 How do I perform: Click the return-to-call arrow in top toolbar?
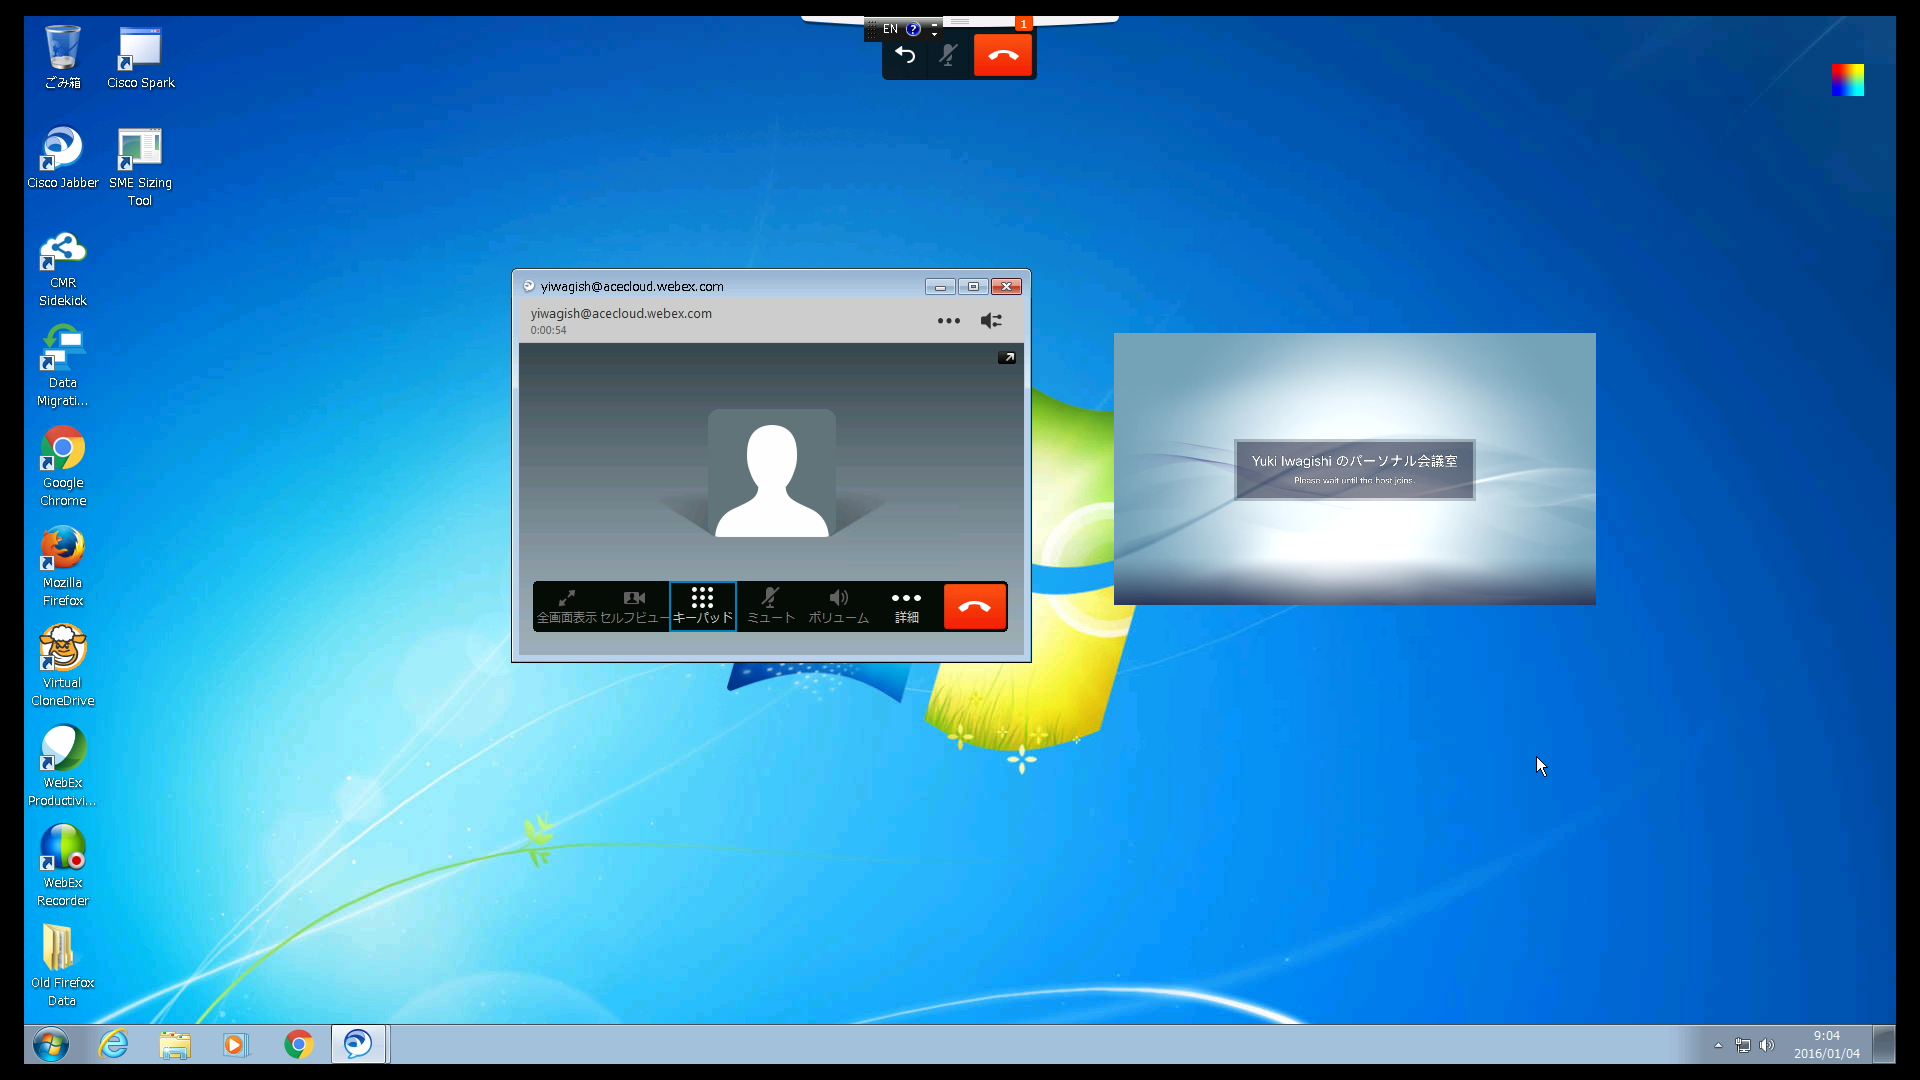[x=905, y=56]
